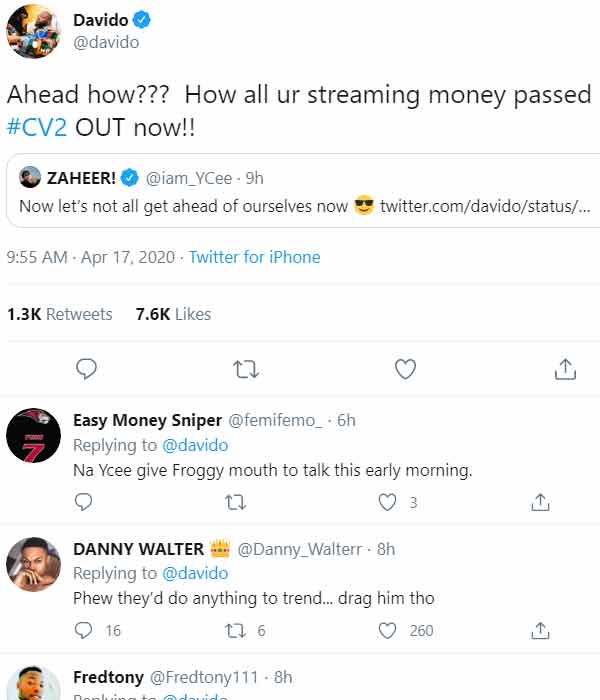Like Davido's main tweet
Image resolution: width=600 pixels, height=700 pixels.
click(405, 369)
